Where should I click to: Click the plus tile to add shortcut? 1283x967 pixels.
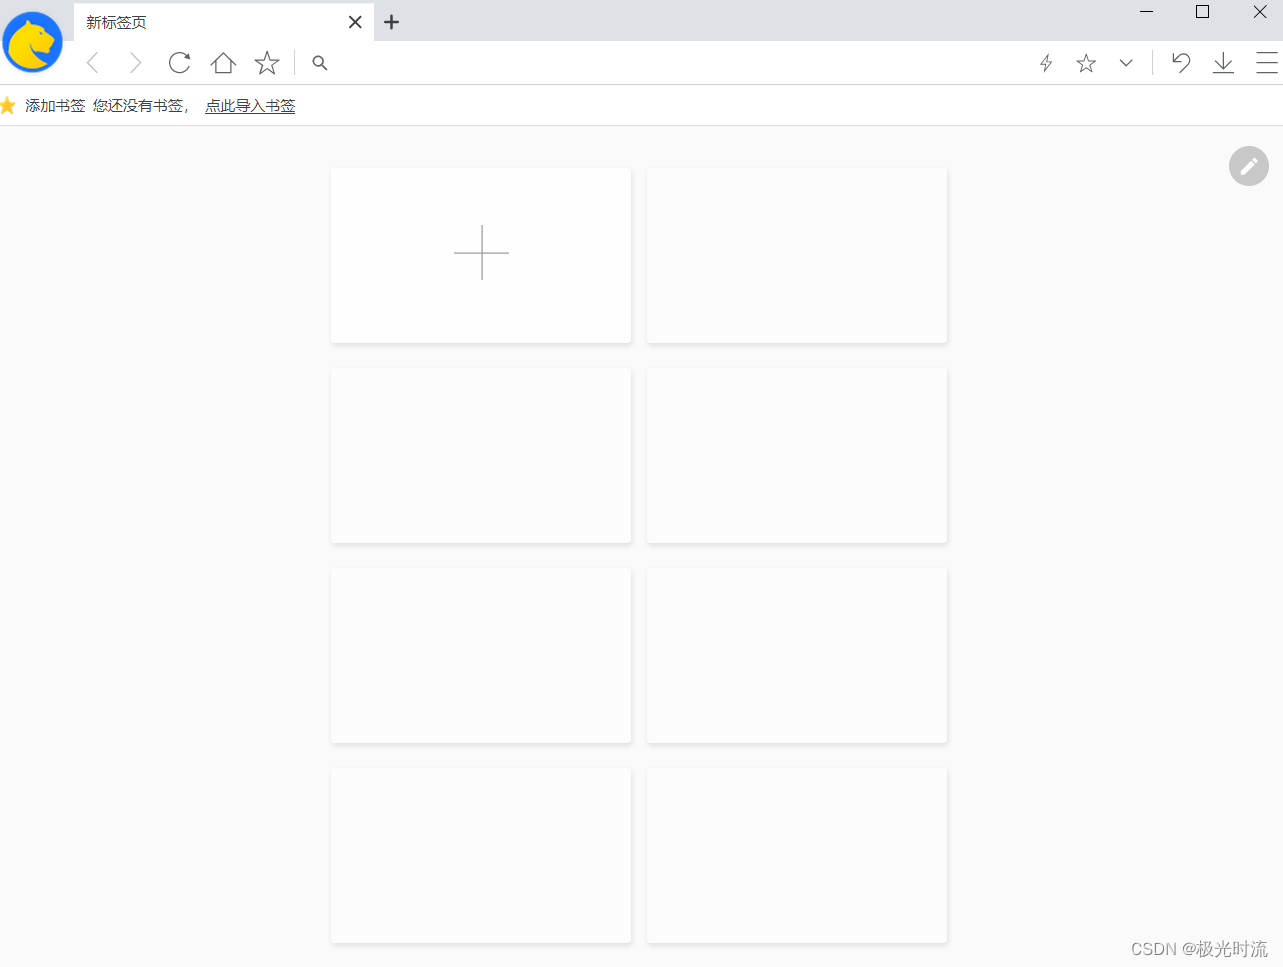(x=481, y=255)
